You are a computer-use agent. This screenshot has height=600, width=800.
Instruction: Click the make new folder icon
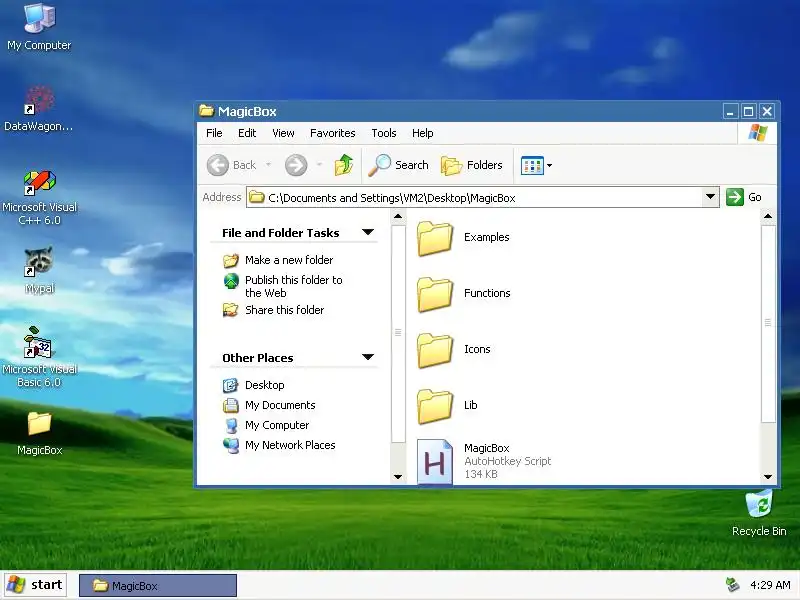[231, 260]
